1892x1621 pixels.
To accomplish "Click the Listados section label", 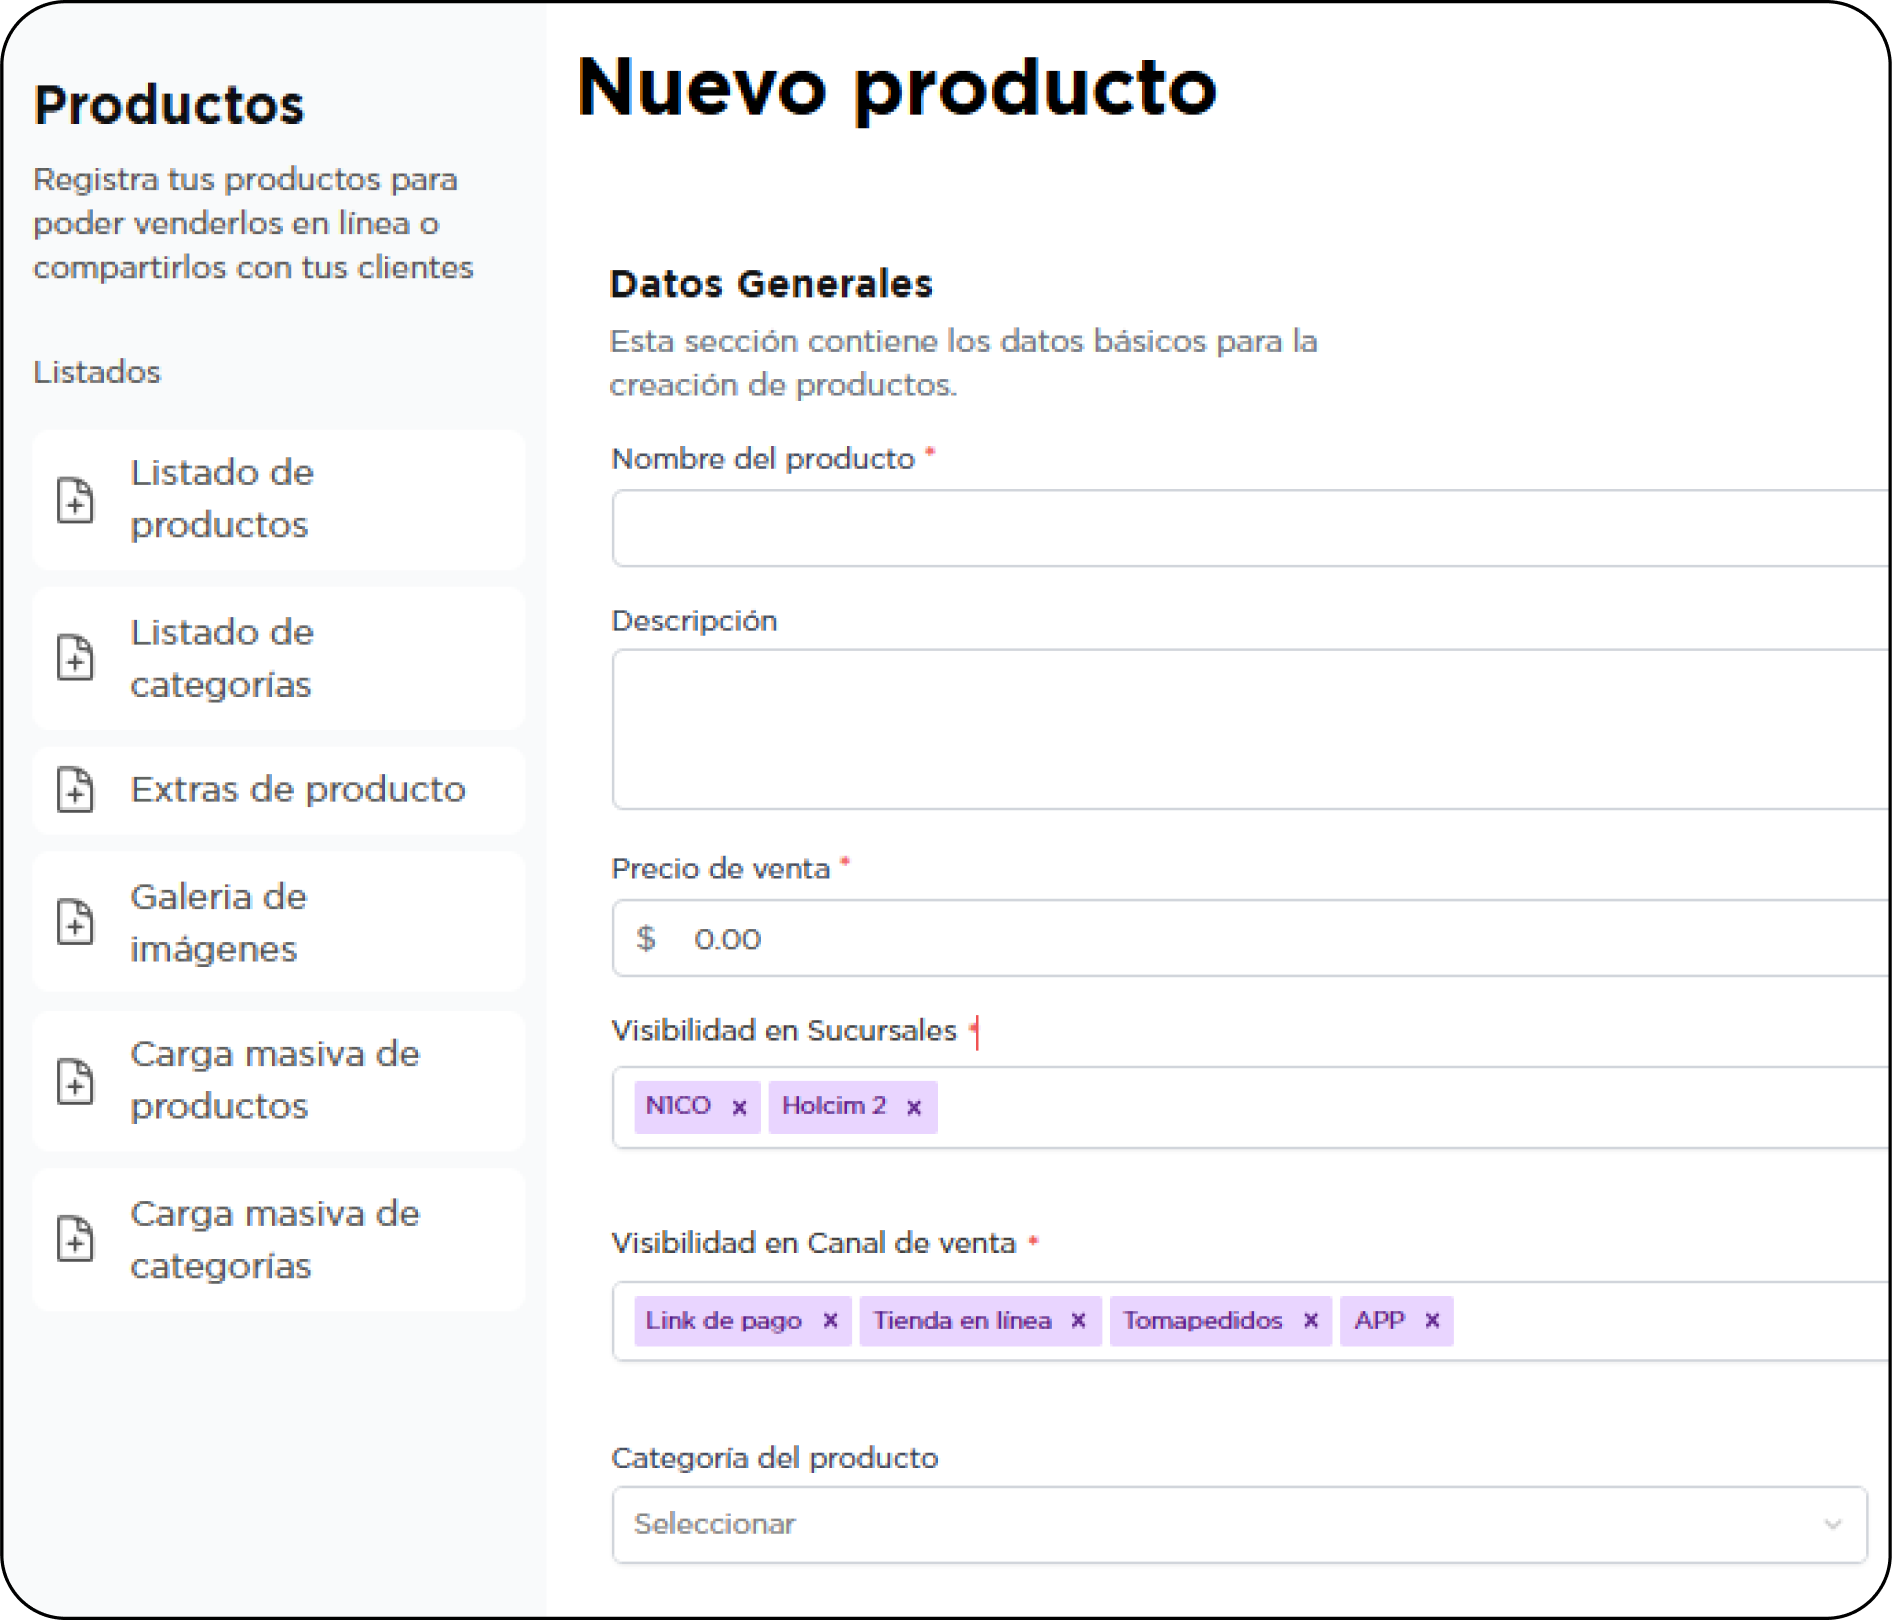I will point(97,372).
